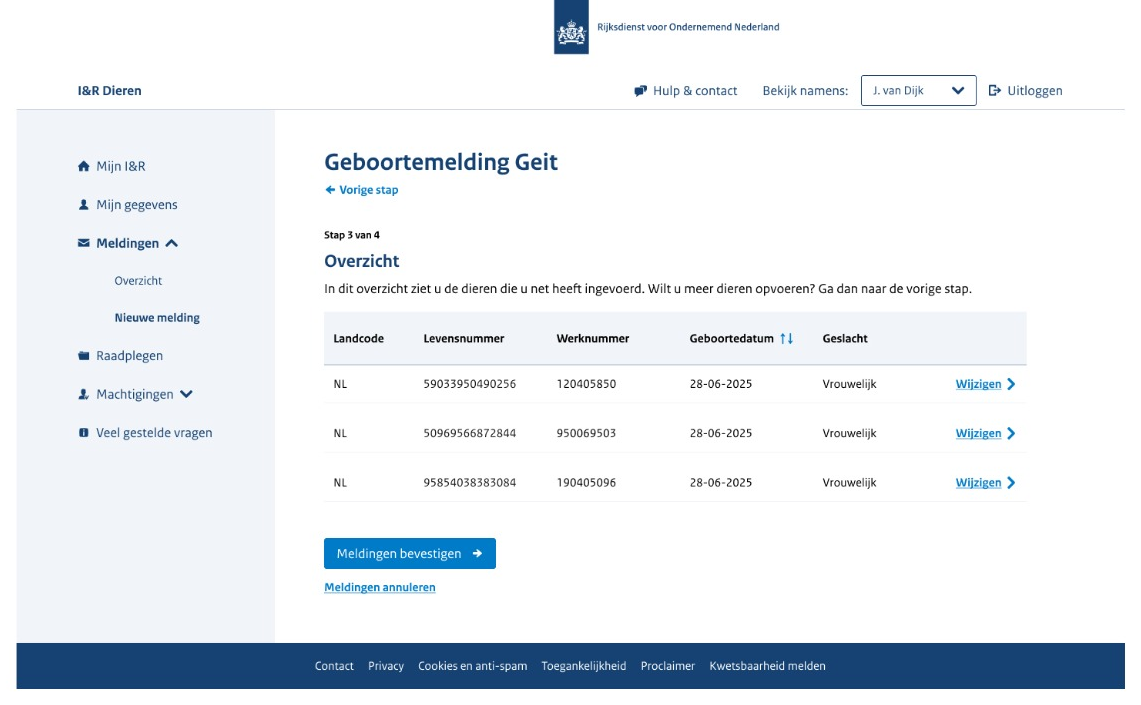Click the Meldingen annuleren link
The width and height of the screenshot is (1141, 705).
pos(380,587)
